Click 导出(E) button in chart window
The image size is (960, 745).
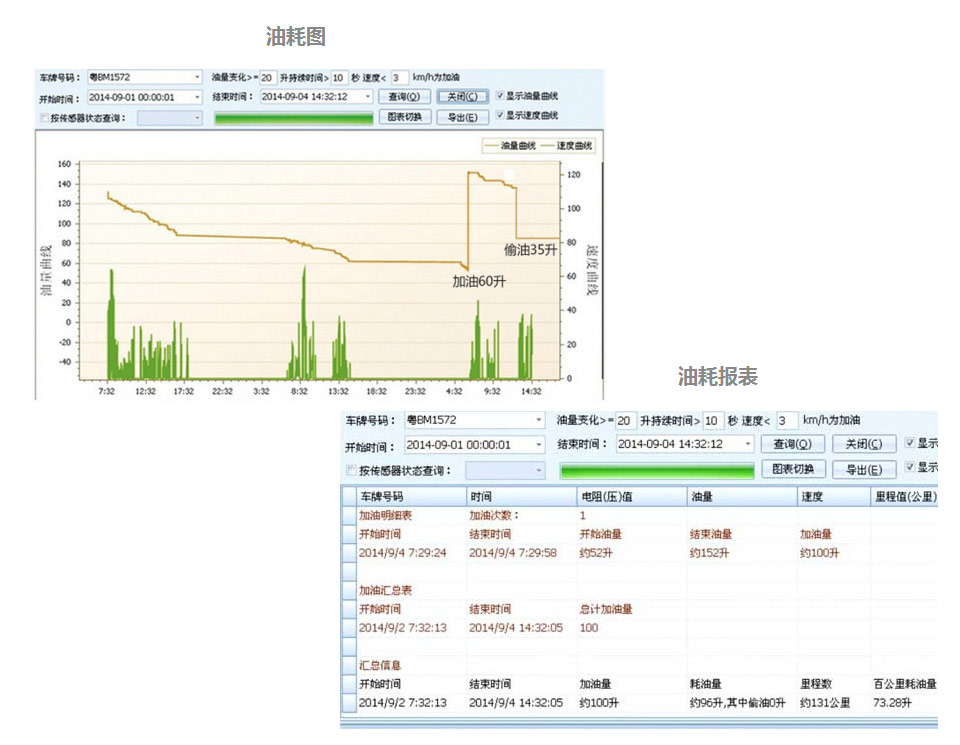[462, 117]
